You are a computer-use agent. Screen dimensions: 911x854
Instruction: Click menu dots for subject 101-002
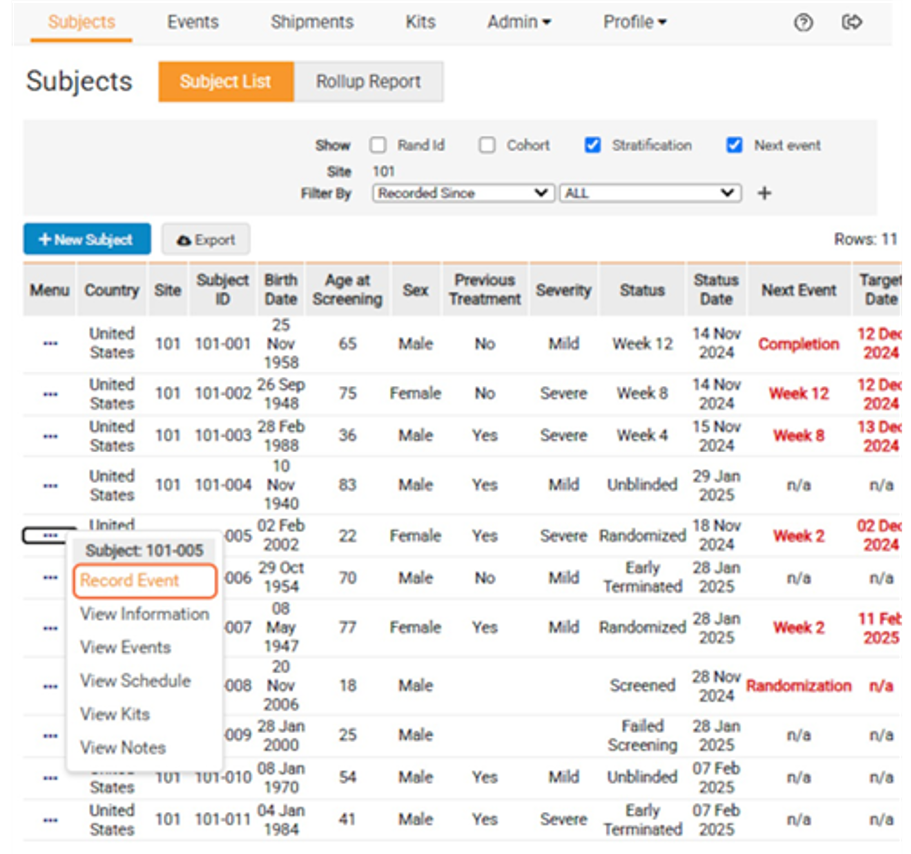(x=50, y=393)
